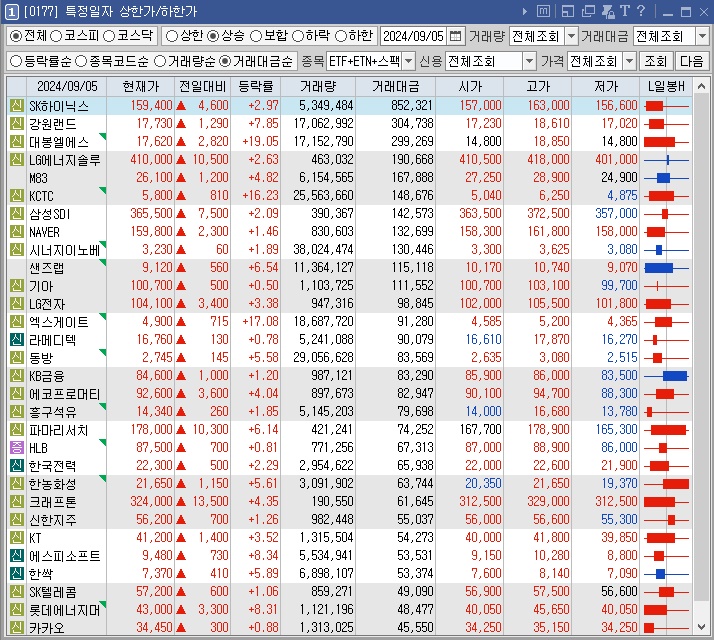Click the 신 badge next to 라메디텍
The image size is (714, 640).
(x=17, y=340)
